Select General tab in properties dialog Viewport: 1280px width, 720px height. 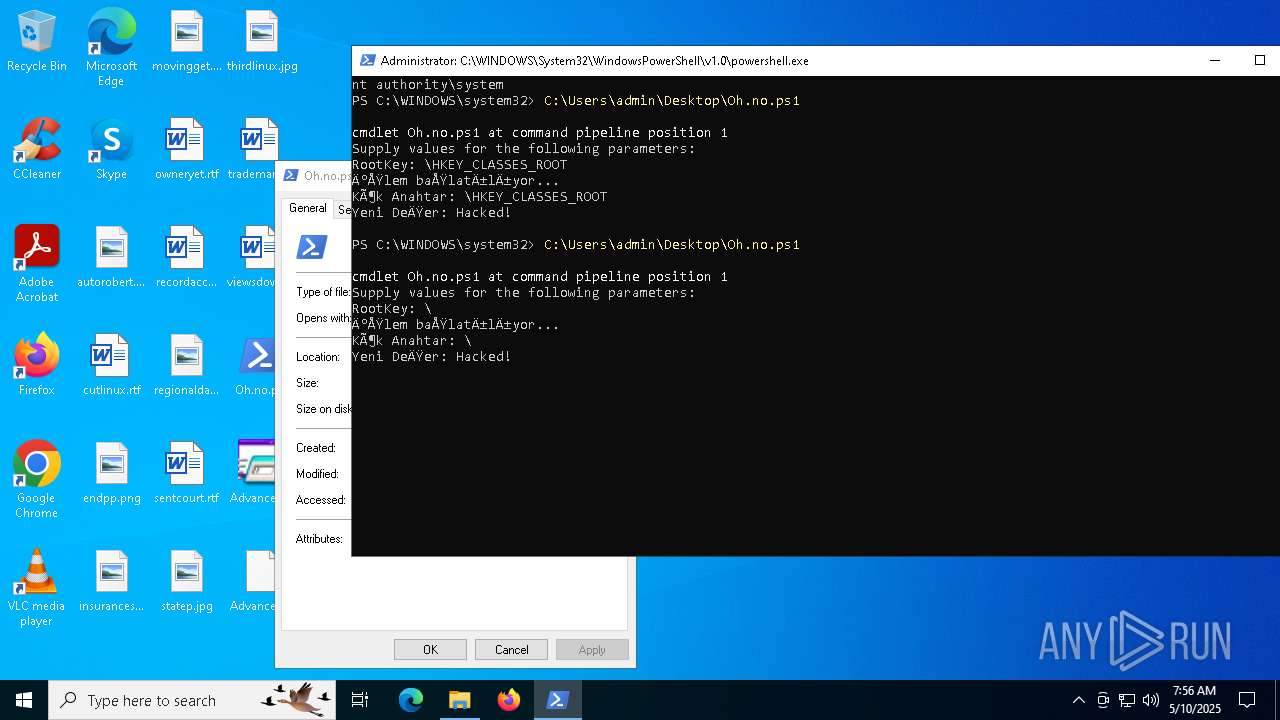click(x=307, y=208)
